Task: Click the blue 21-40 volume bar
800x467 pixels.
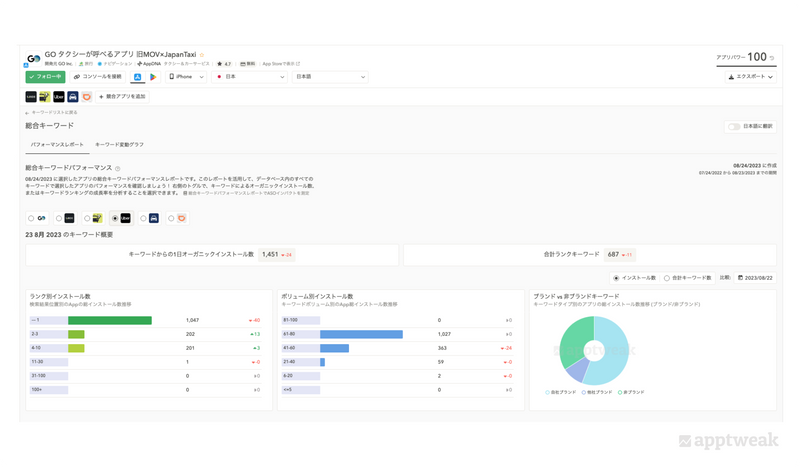Action: [x=322, y=362]
